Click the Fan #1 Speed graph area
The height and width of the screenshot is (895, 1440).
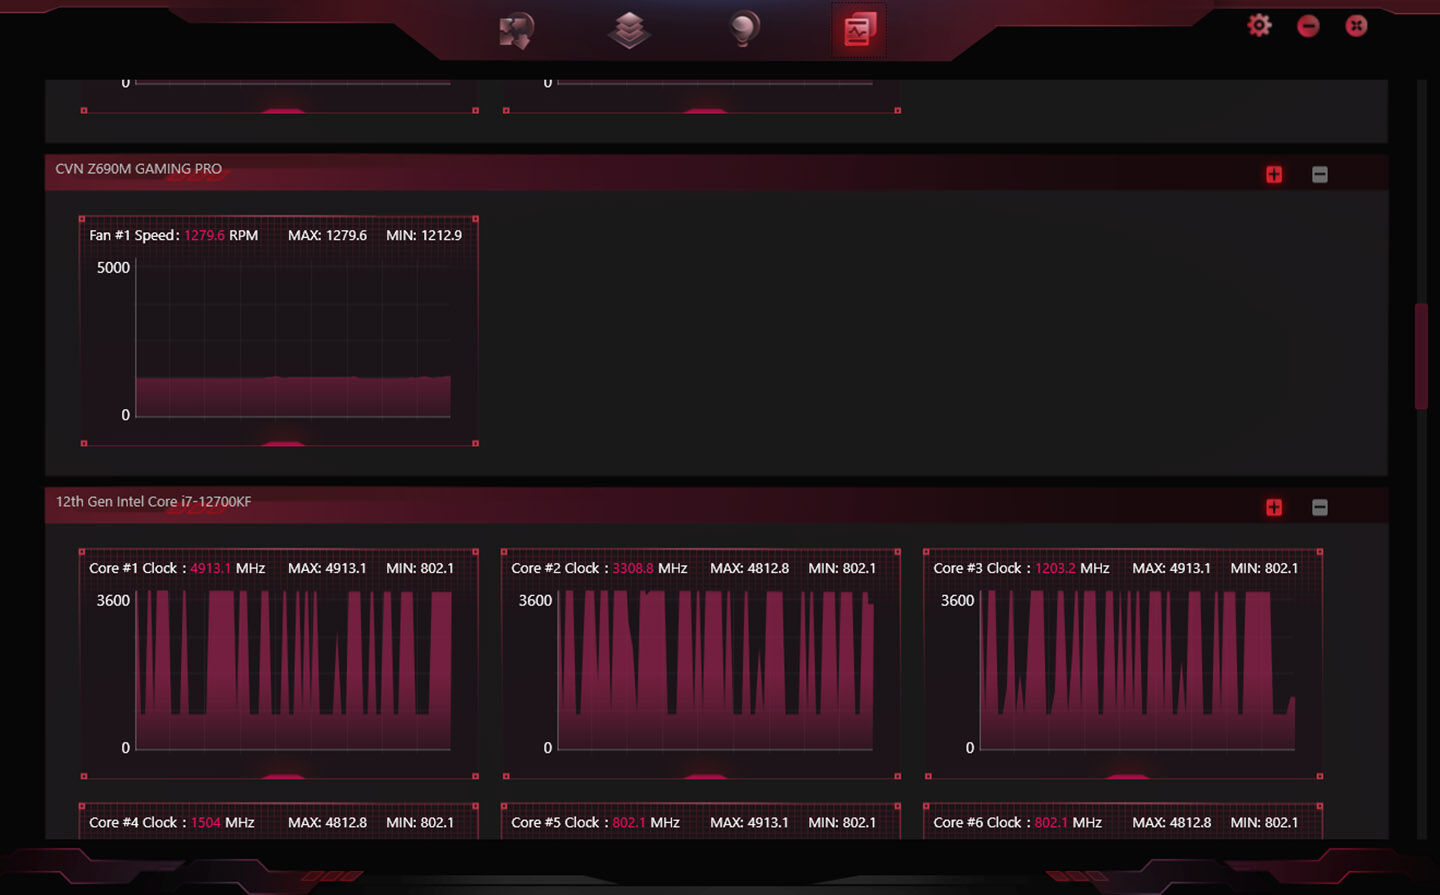point(293,337)
